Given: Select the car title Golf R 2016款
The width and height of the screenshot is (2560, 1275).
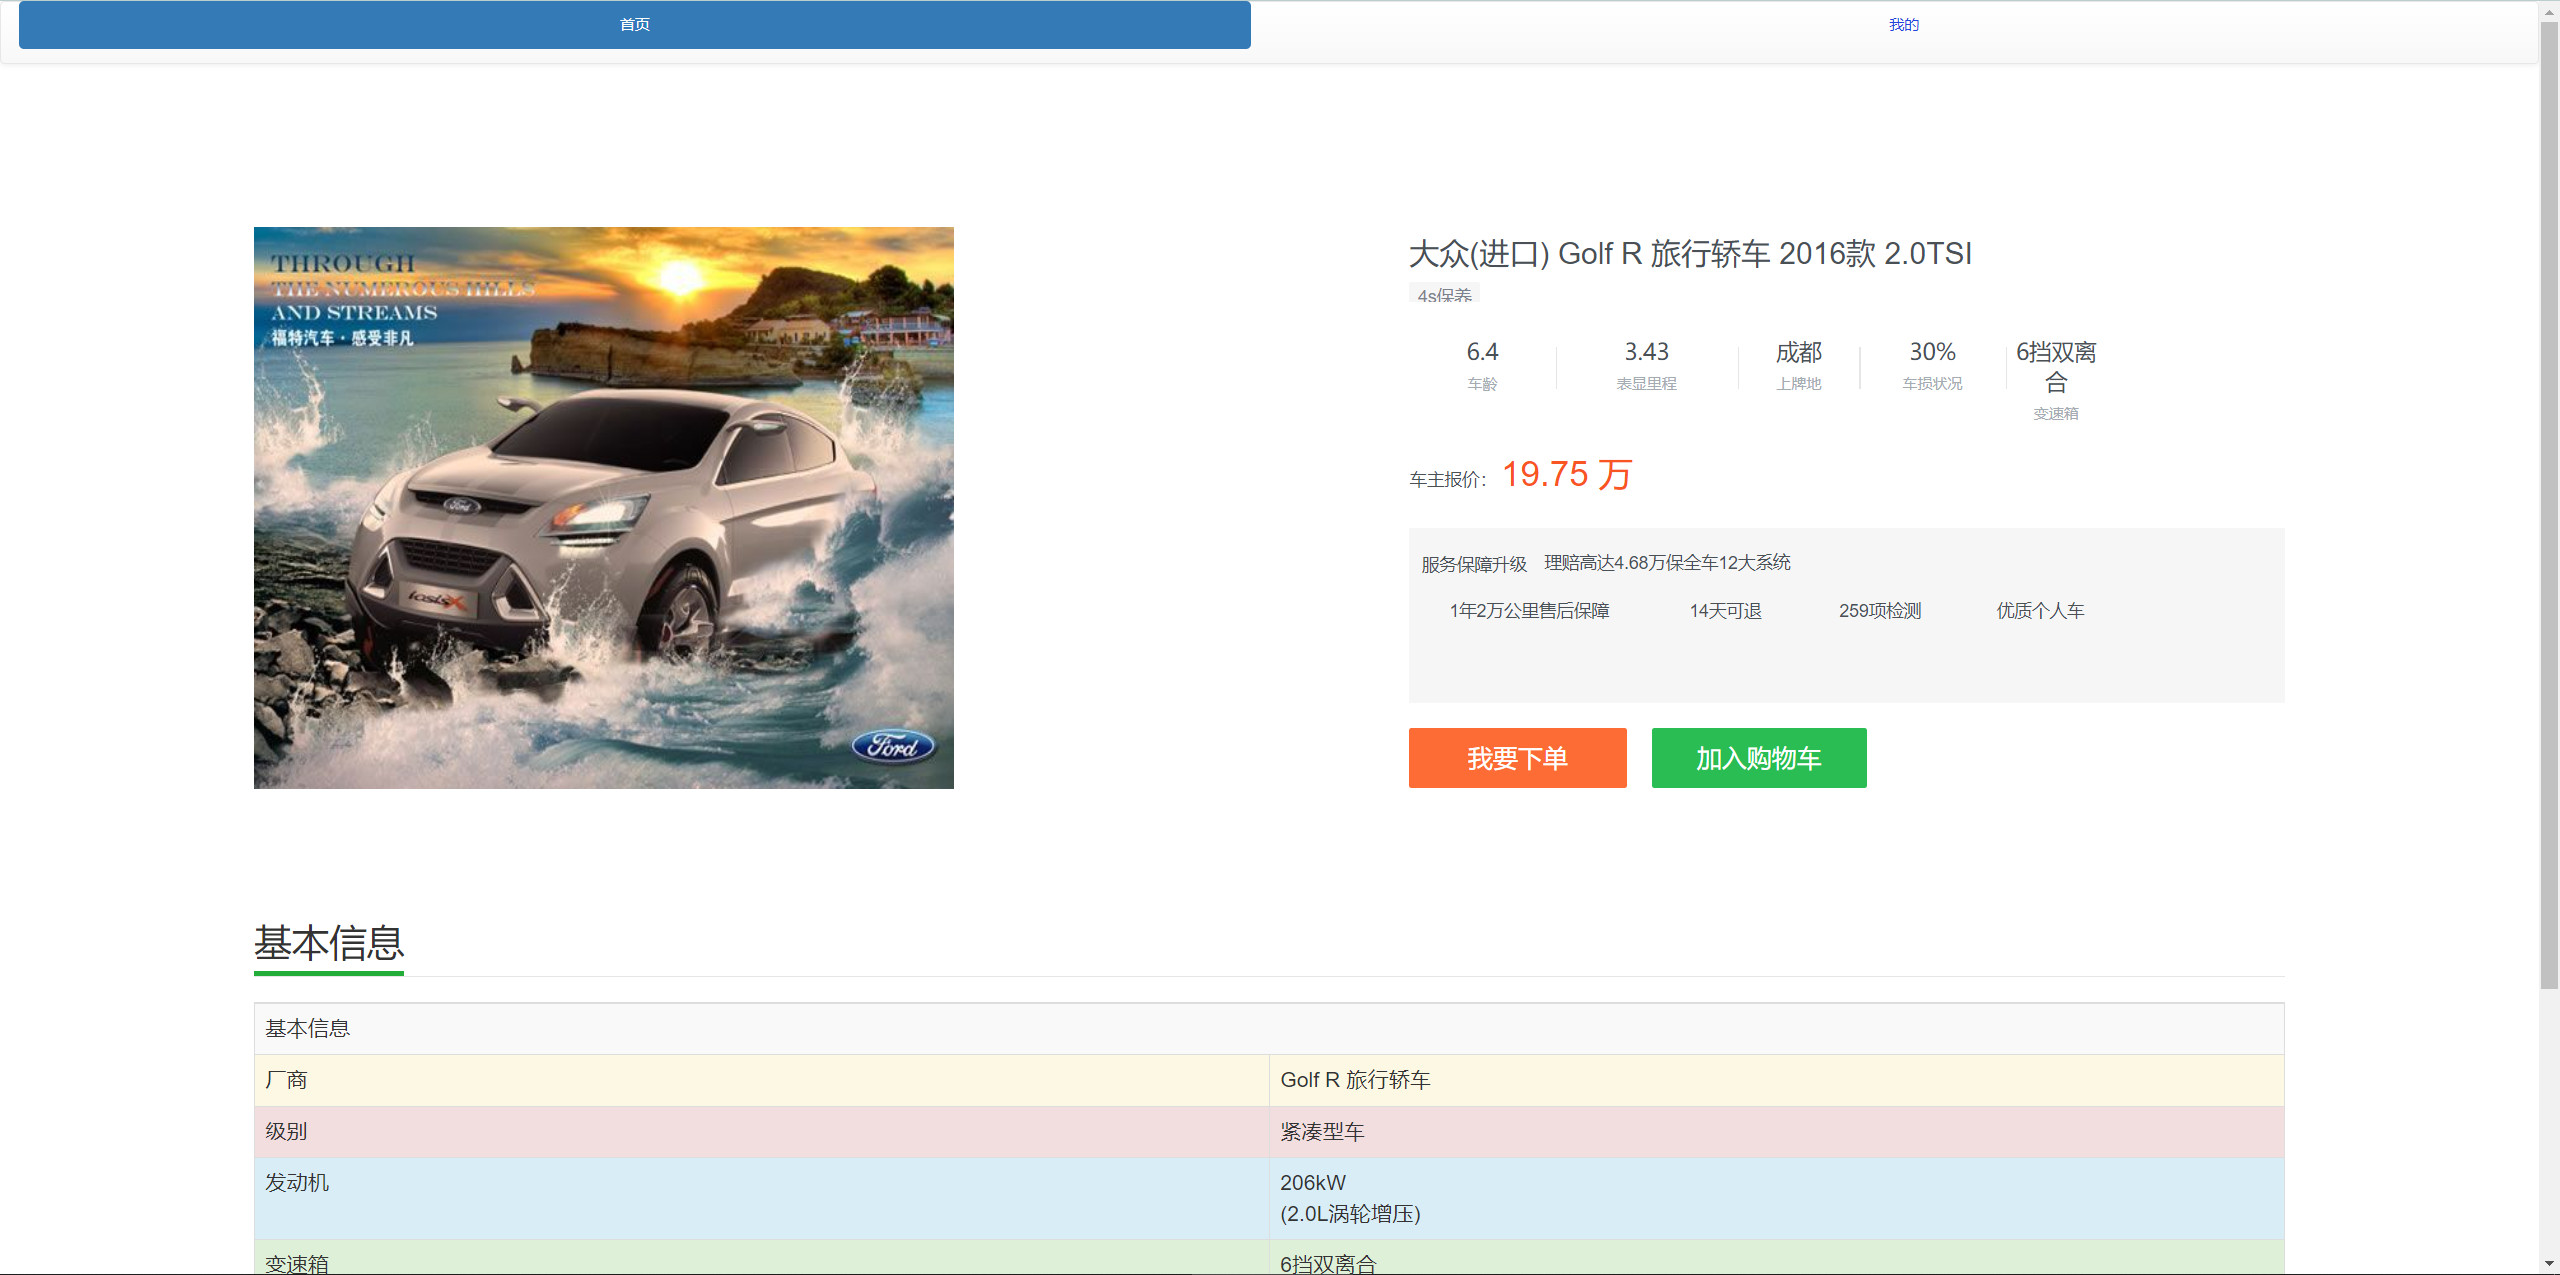Looking at the screenshot, I should 1690,254.
